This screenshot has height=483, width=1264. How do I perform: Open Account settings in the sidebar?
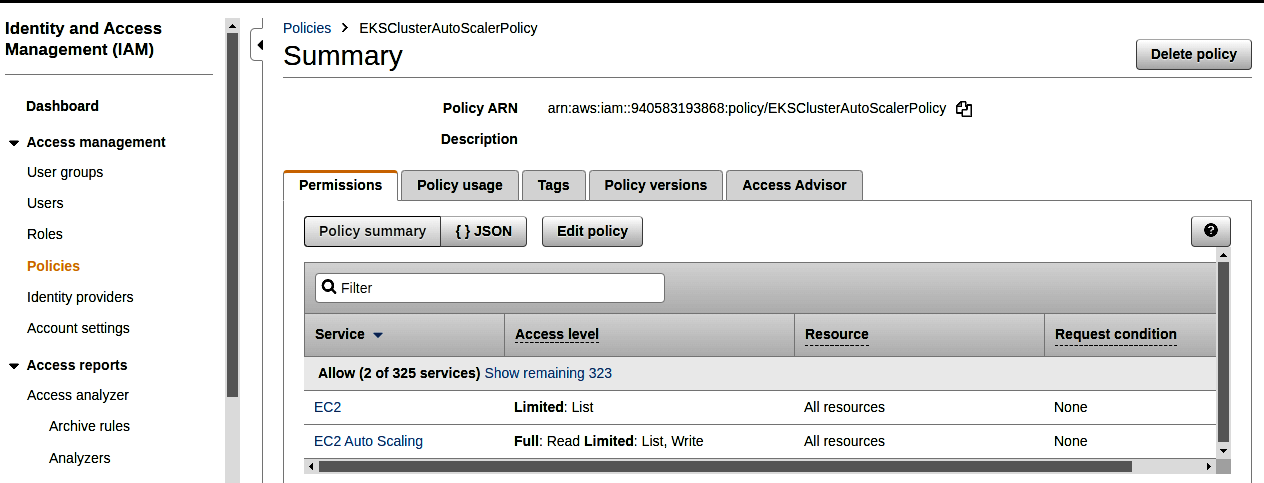coord(78,328)
